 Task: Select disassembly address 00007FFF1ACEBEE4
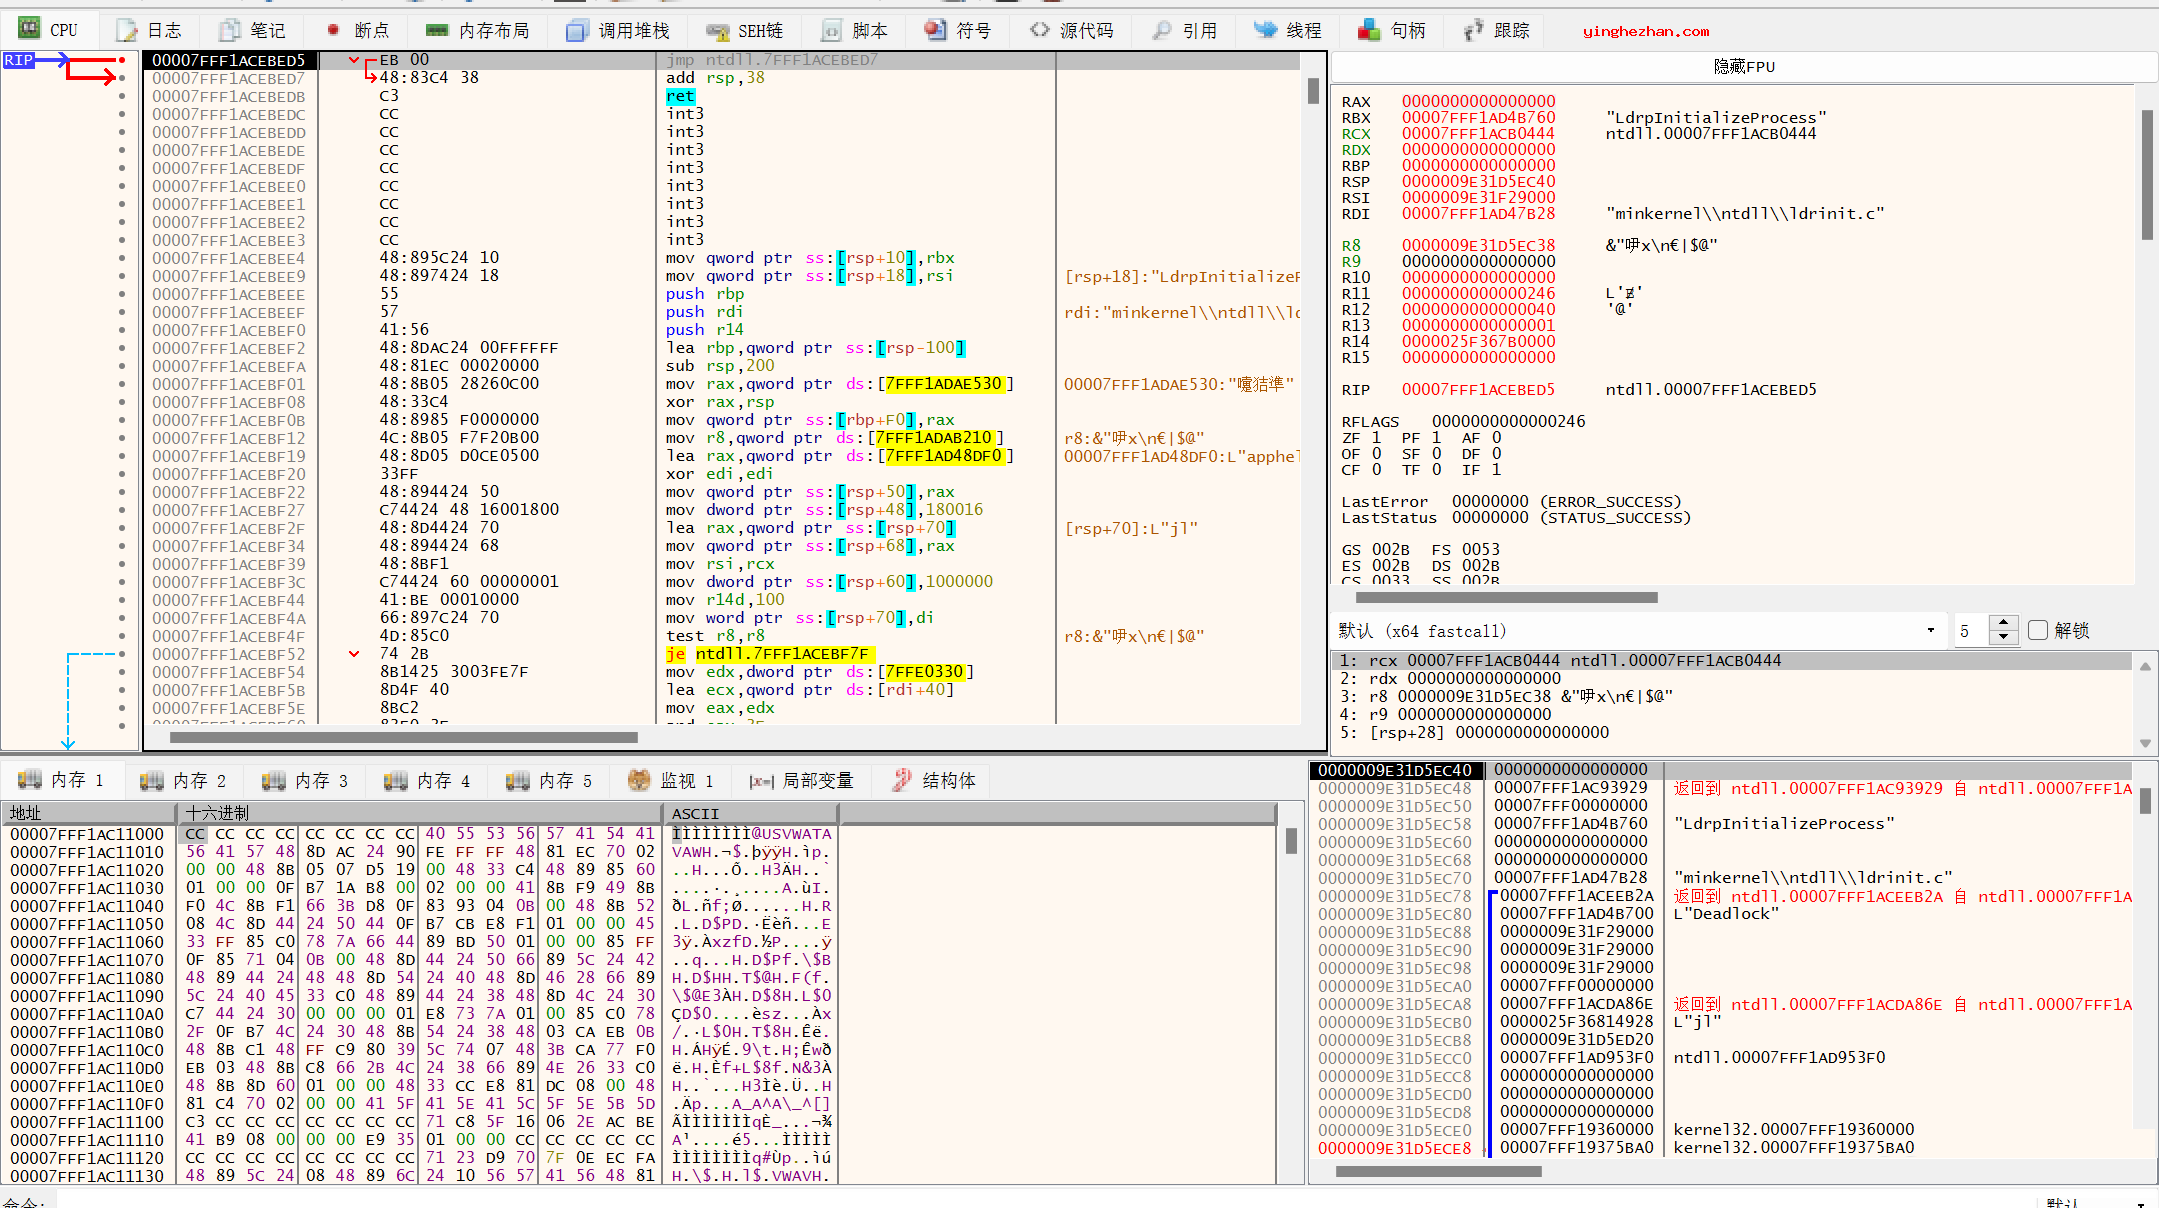pos(229,258)
